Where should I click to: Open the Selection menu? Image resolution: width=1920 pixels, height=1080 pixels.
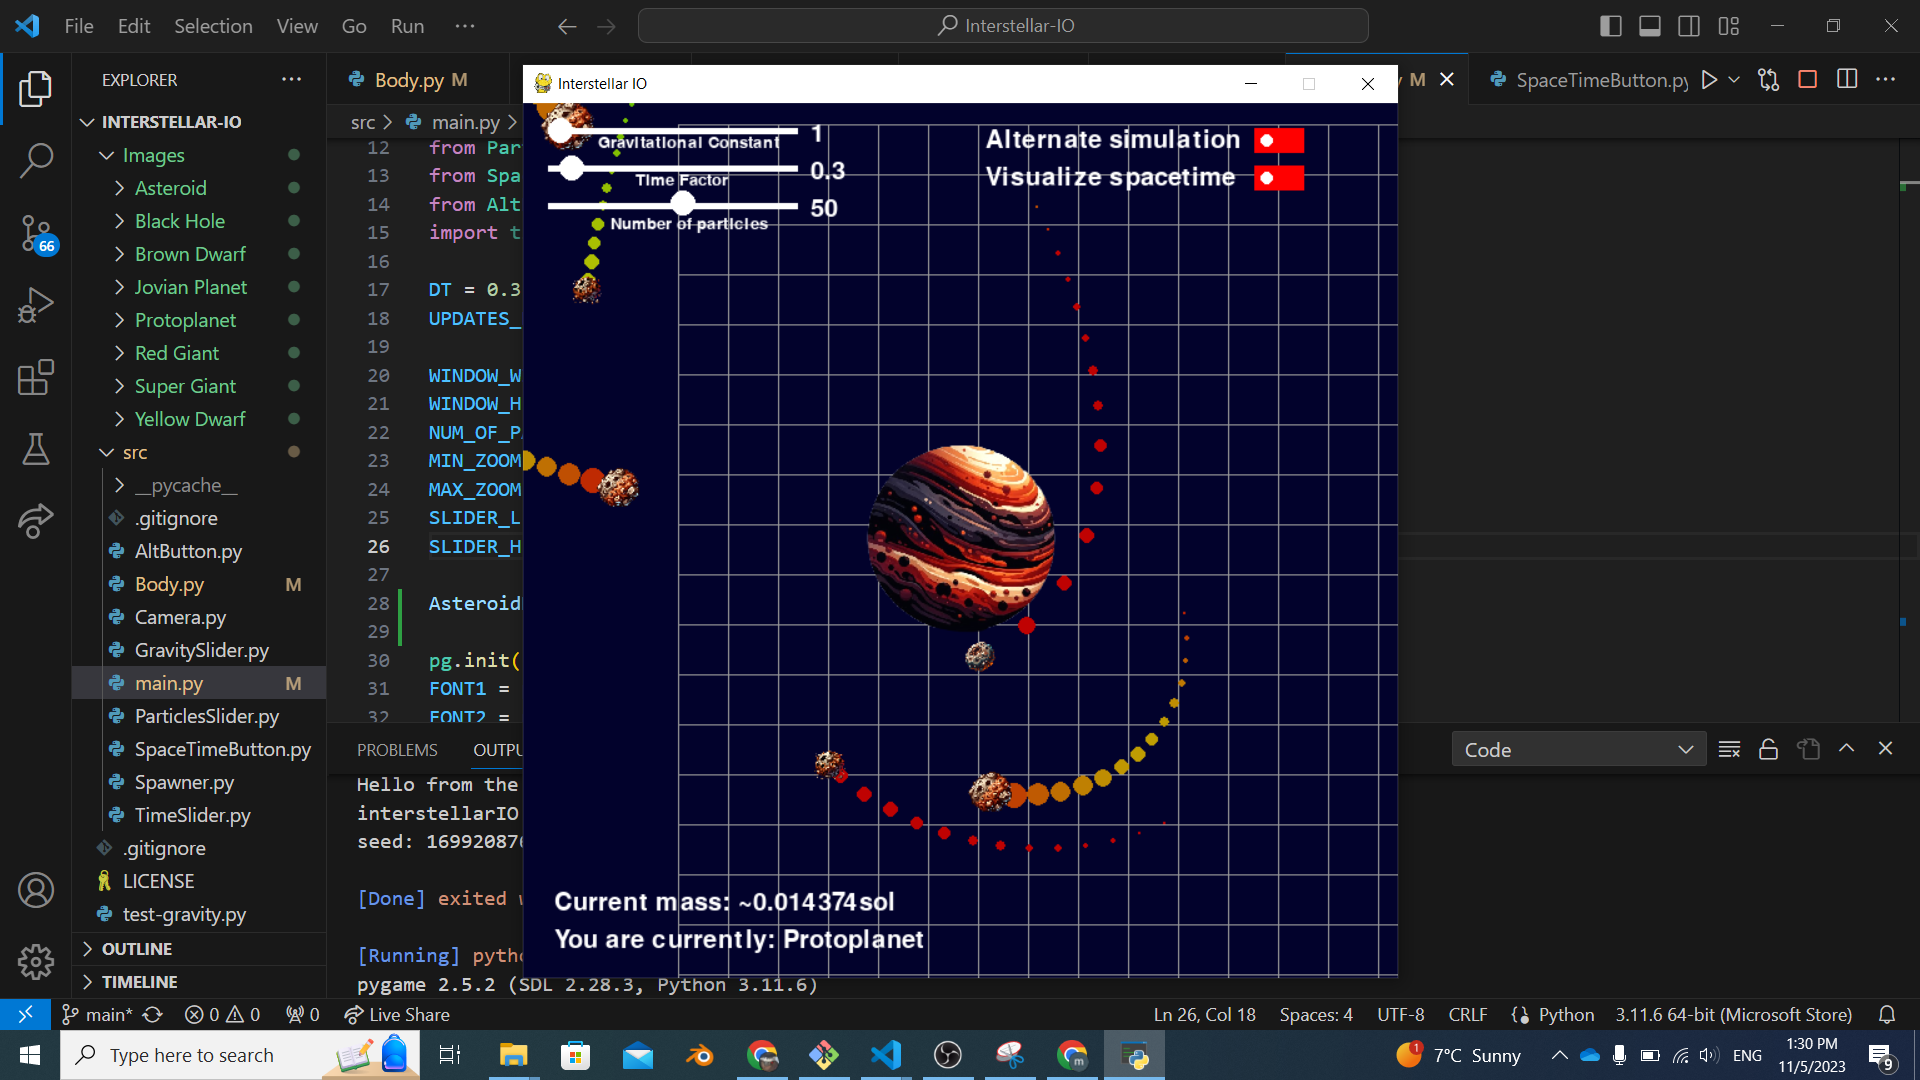[213, 26]
